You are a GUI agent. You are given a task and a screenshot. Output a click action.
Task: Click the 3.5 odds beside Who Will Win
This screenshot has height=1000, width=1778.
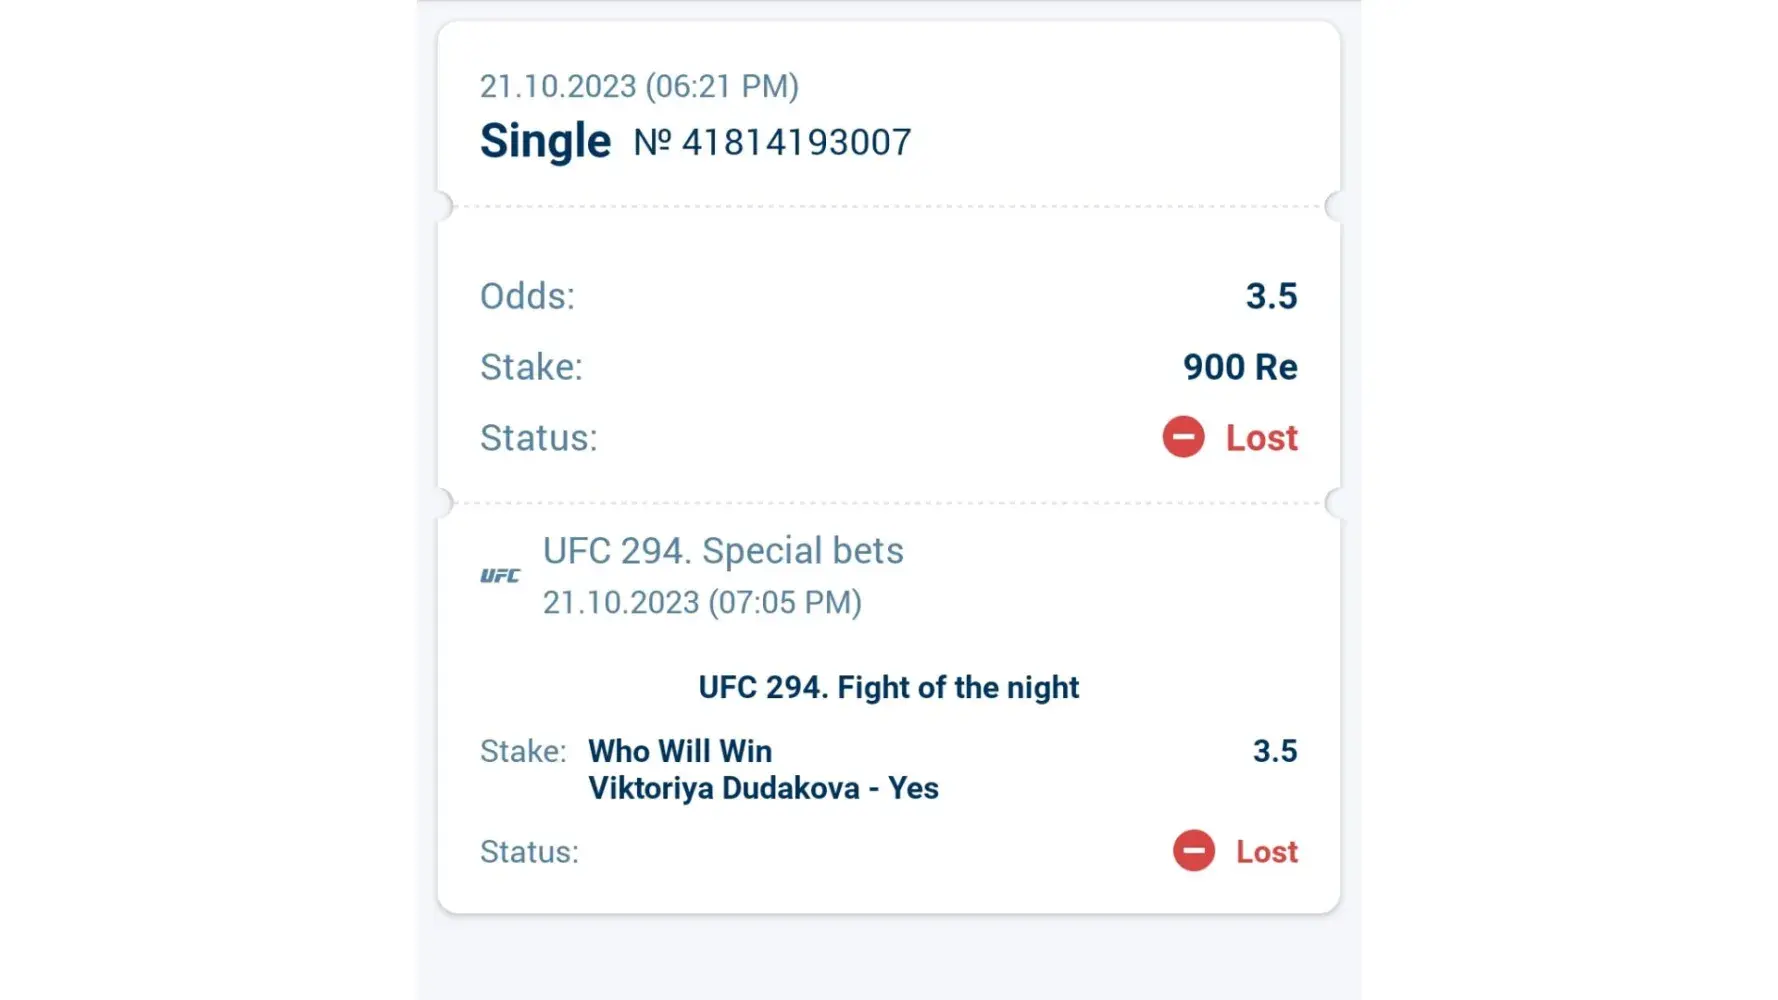click(x=1275, y=751)
